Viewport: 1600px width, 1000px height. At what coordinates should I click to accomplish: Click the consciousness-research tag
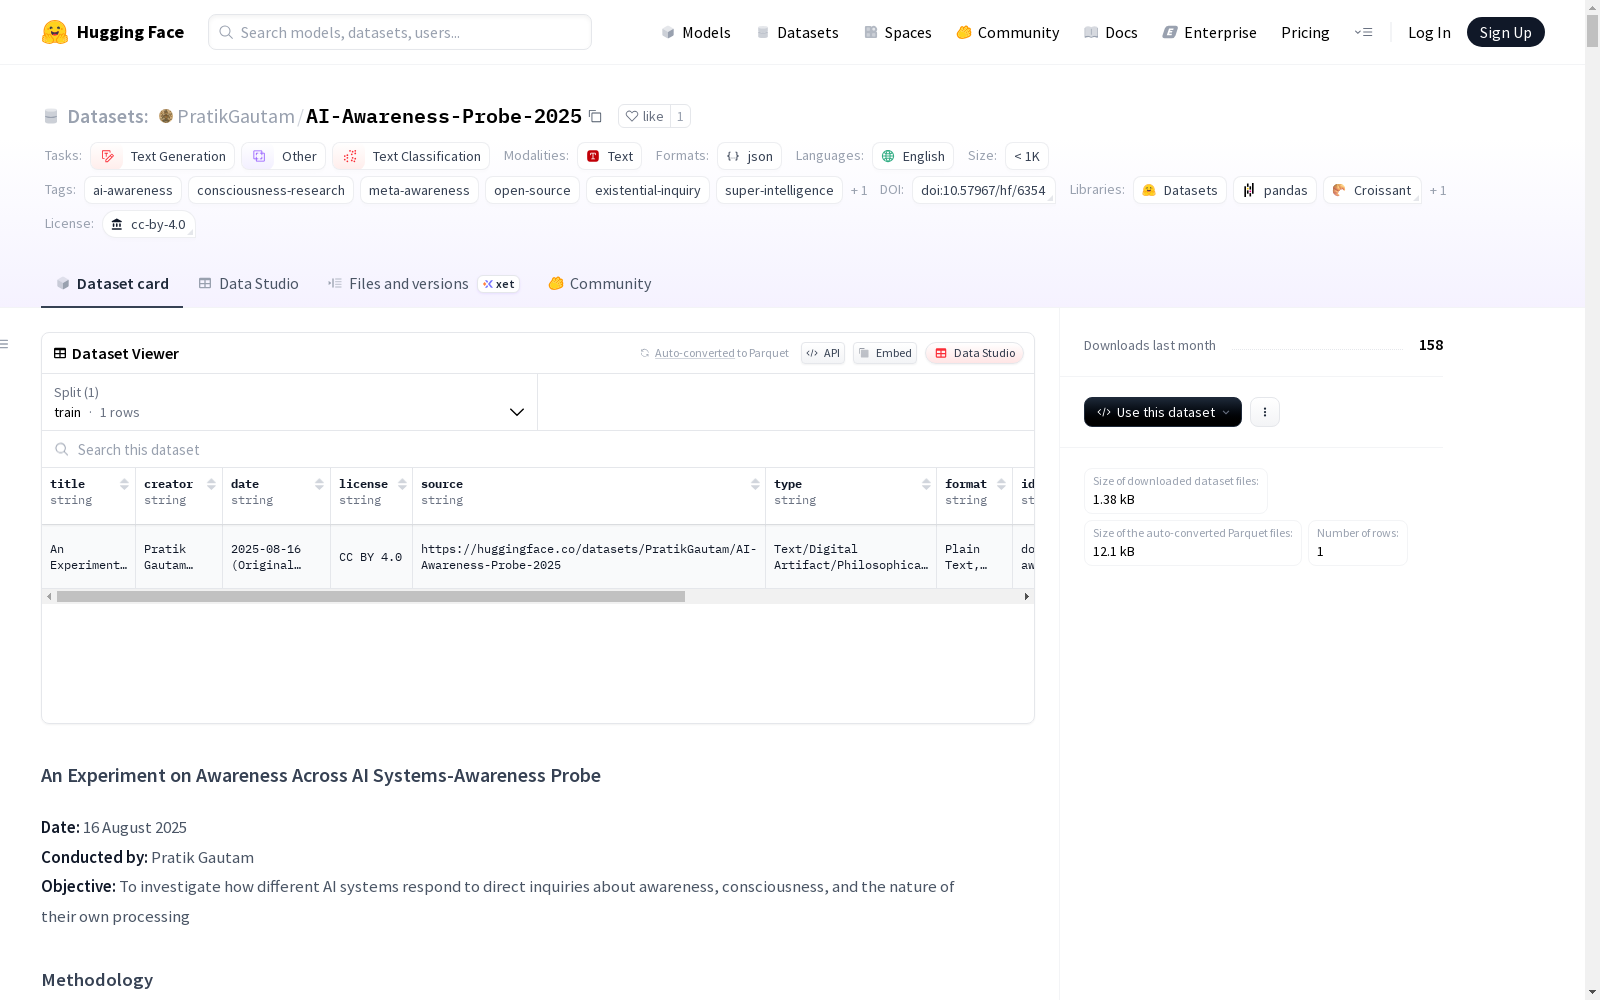pos(271,190)
